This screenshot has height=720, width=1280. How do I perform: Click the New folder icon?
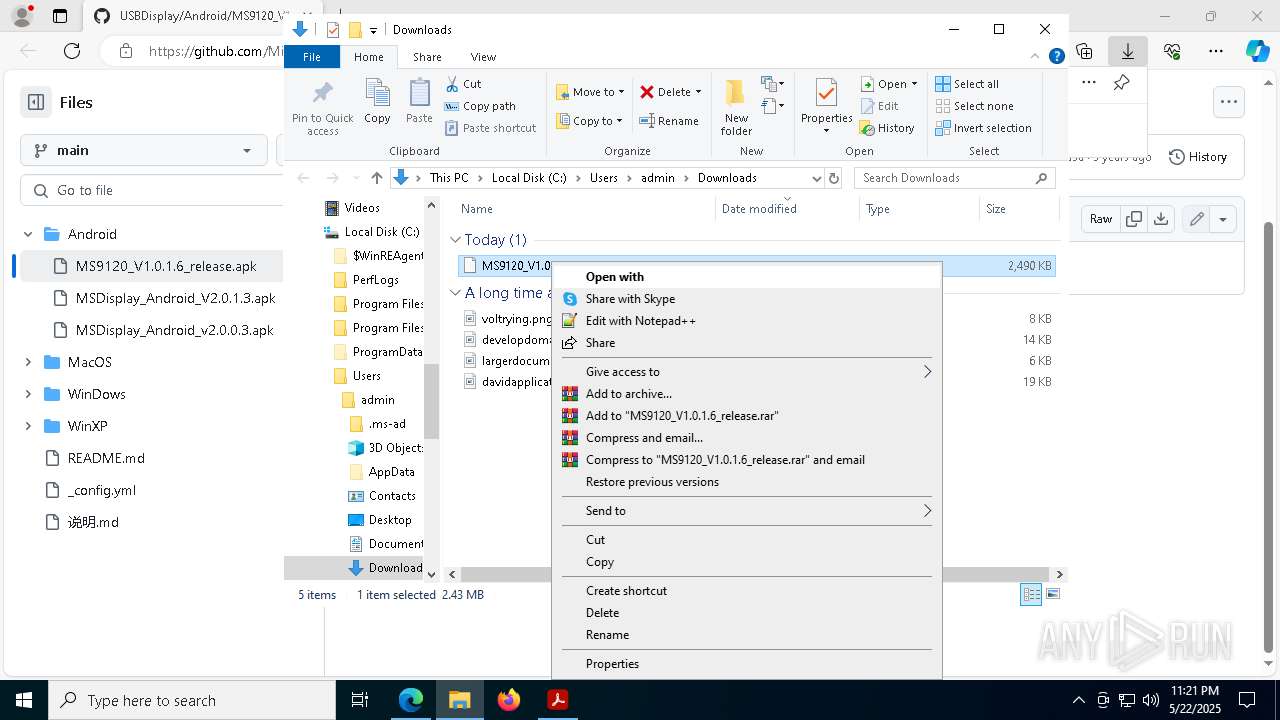pos(736,107)
